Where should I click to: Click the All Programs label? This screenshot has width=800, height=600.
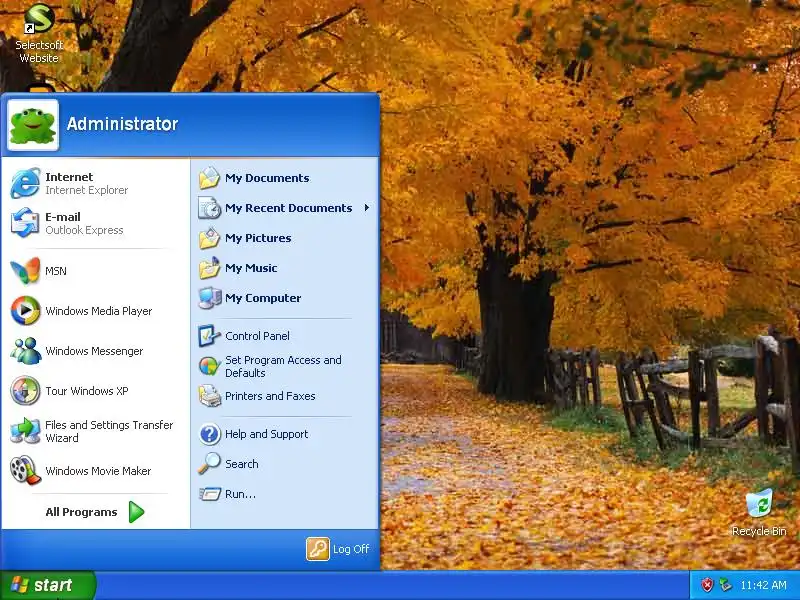tap(81, 512)
